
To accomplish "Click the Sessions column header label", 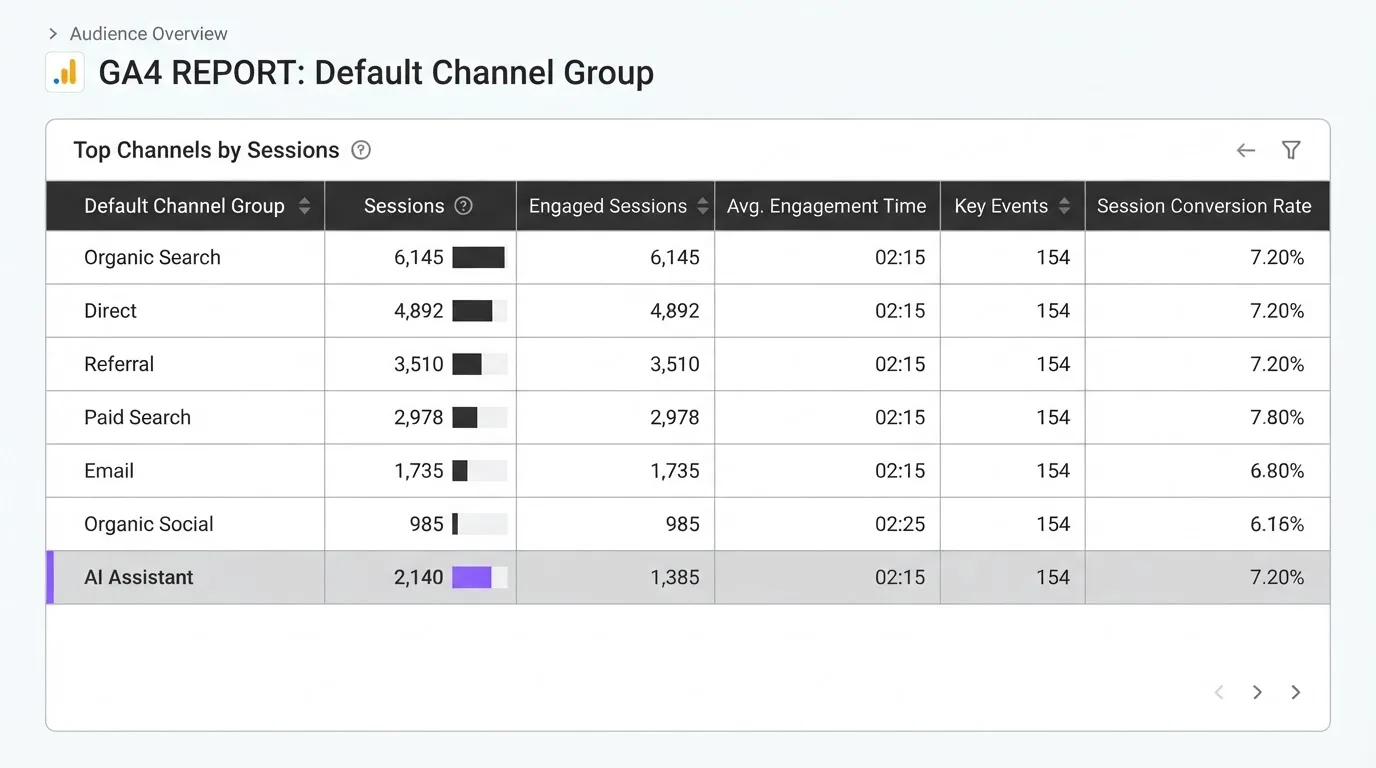I will tap(404, 206).
